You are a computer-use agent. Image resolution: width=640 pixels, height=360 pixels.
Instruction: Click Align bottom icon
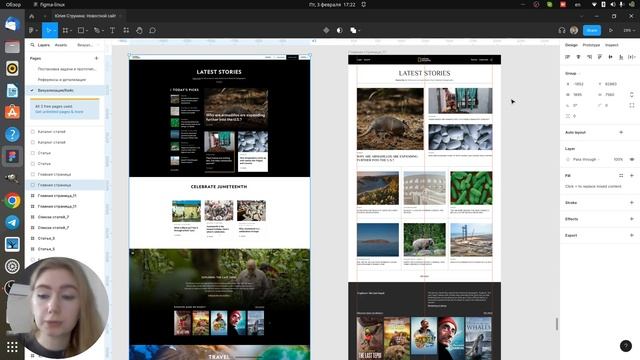621,57
